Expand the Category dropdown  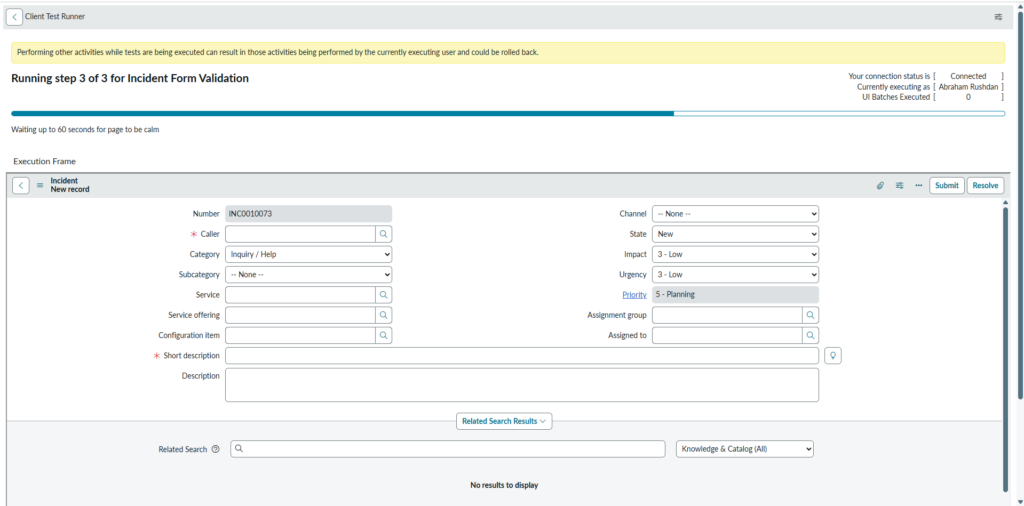(308, 254)
